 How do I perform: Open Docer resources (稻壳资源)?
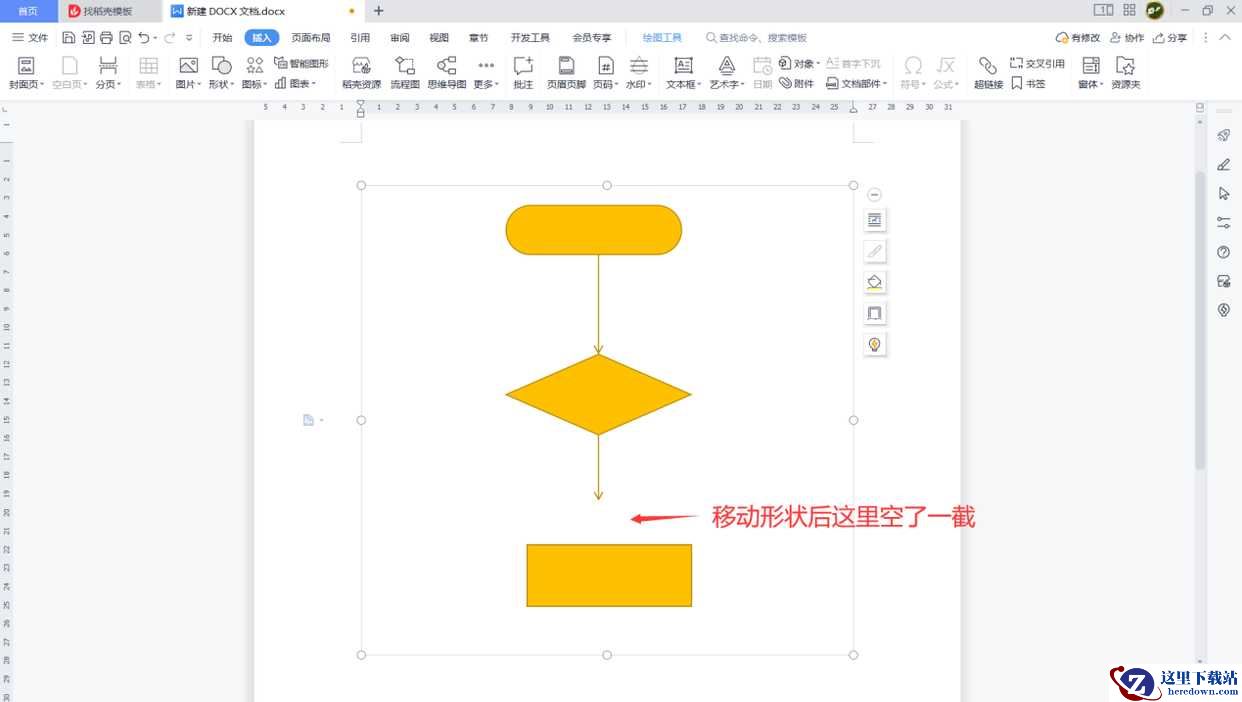pos(361,73)
